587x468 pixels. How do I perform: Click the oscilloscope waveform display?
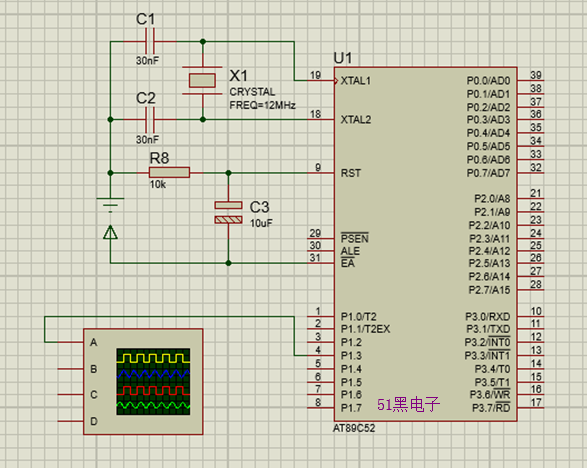[153, 382]
